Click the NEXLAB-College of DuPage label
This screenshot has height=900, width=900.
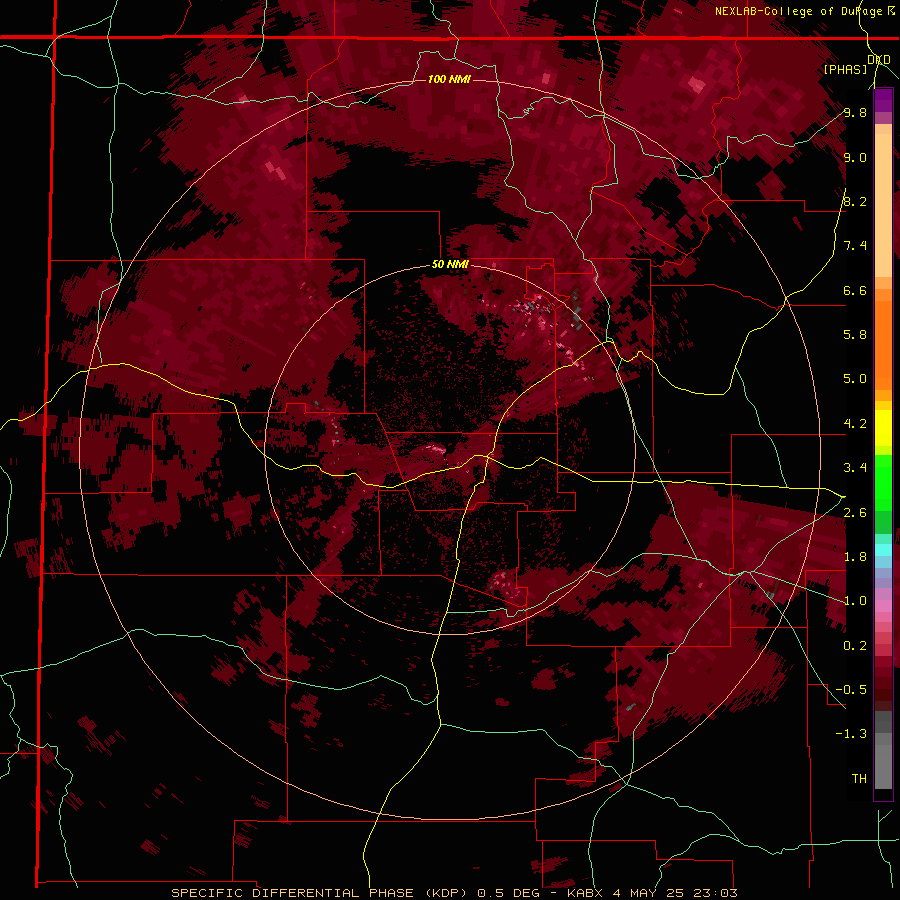(x=800, y=11)
